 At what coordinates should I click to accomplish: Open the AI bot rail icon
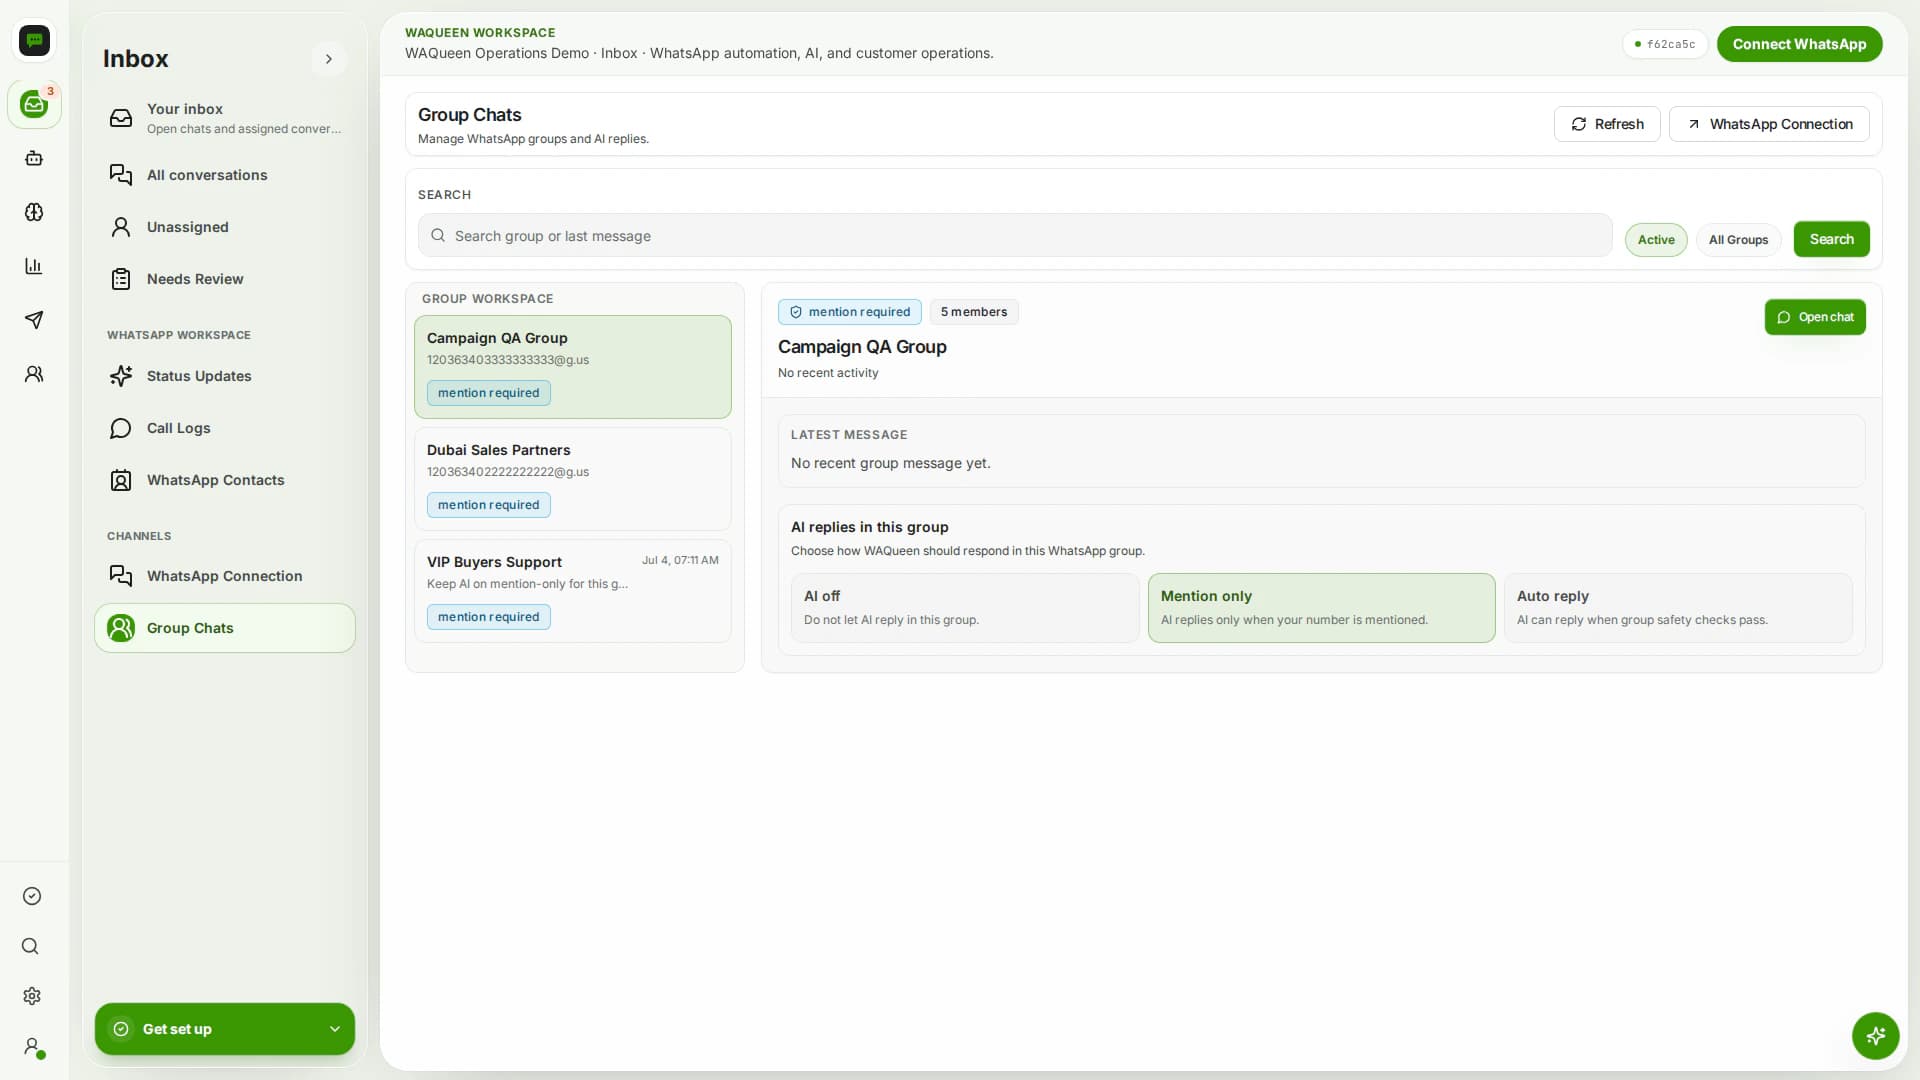coord(34,158)
